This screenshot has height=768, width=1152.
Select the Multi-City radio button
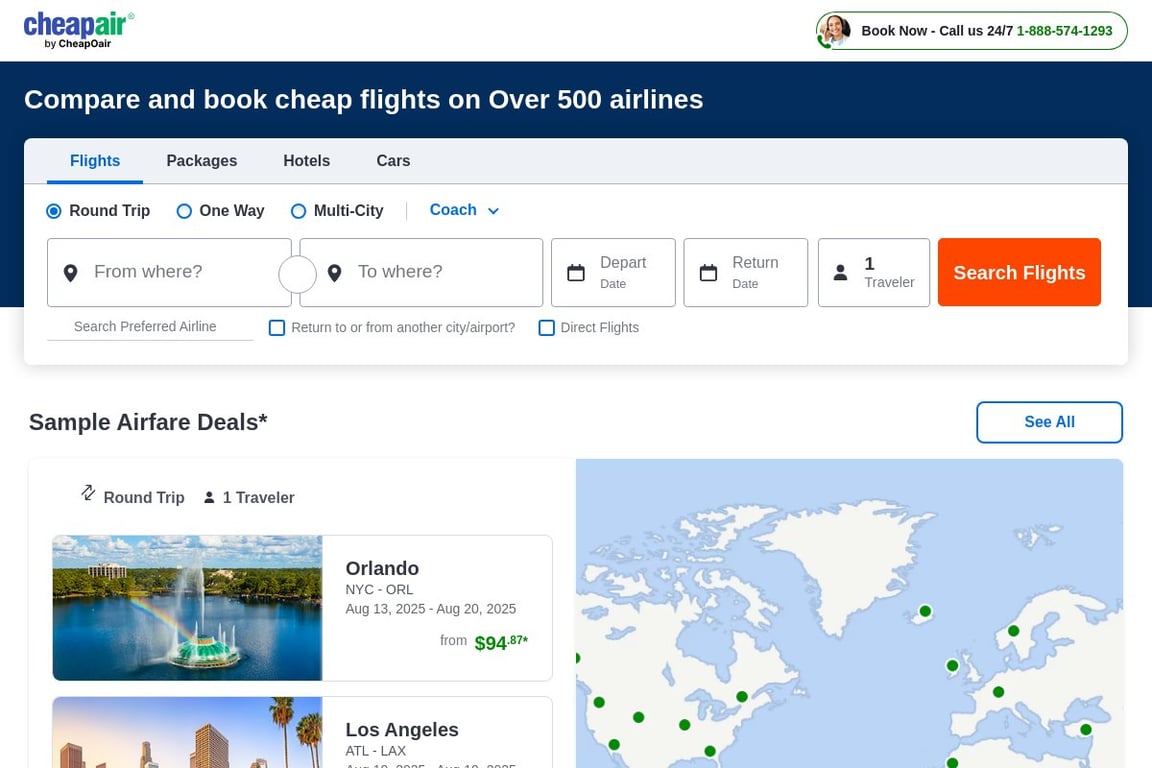coord(298,211)
